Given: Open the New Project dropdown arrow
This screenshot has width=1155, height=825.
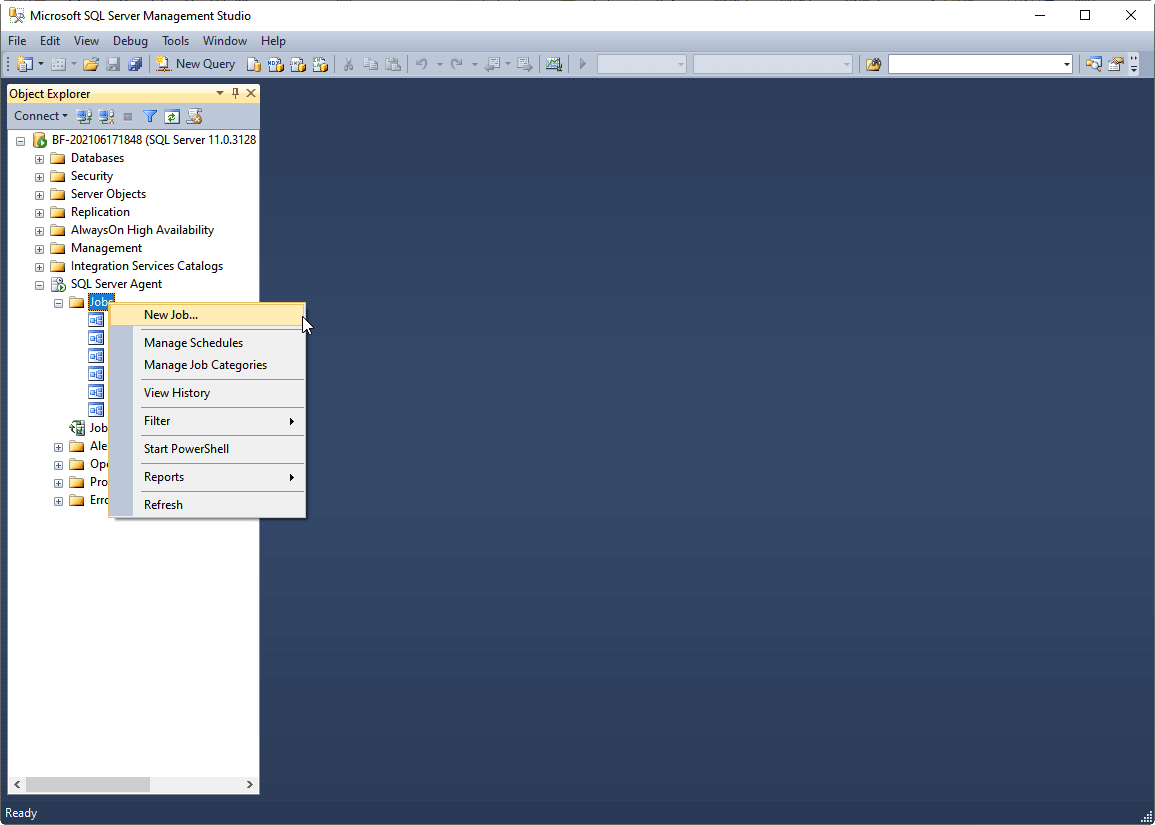Looking at the screenshot, I should tap(41, 64).
